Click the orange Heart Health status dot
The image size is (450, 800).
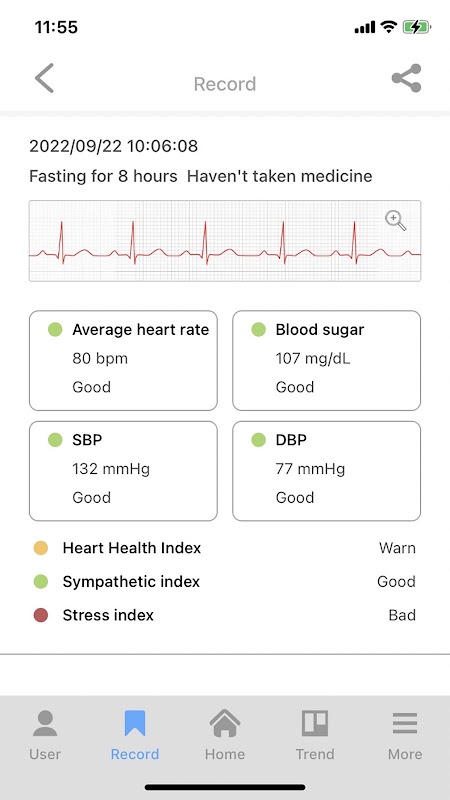click(41, 548)
